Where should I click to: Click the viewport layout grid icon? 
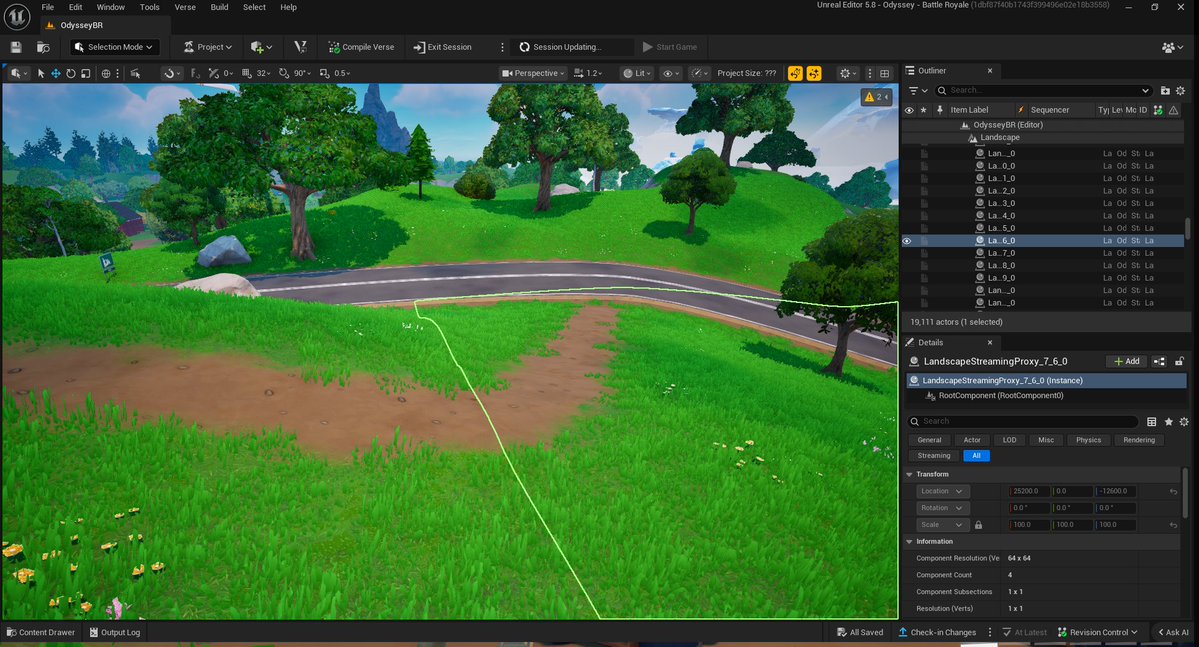click(885, 73)
